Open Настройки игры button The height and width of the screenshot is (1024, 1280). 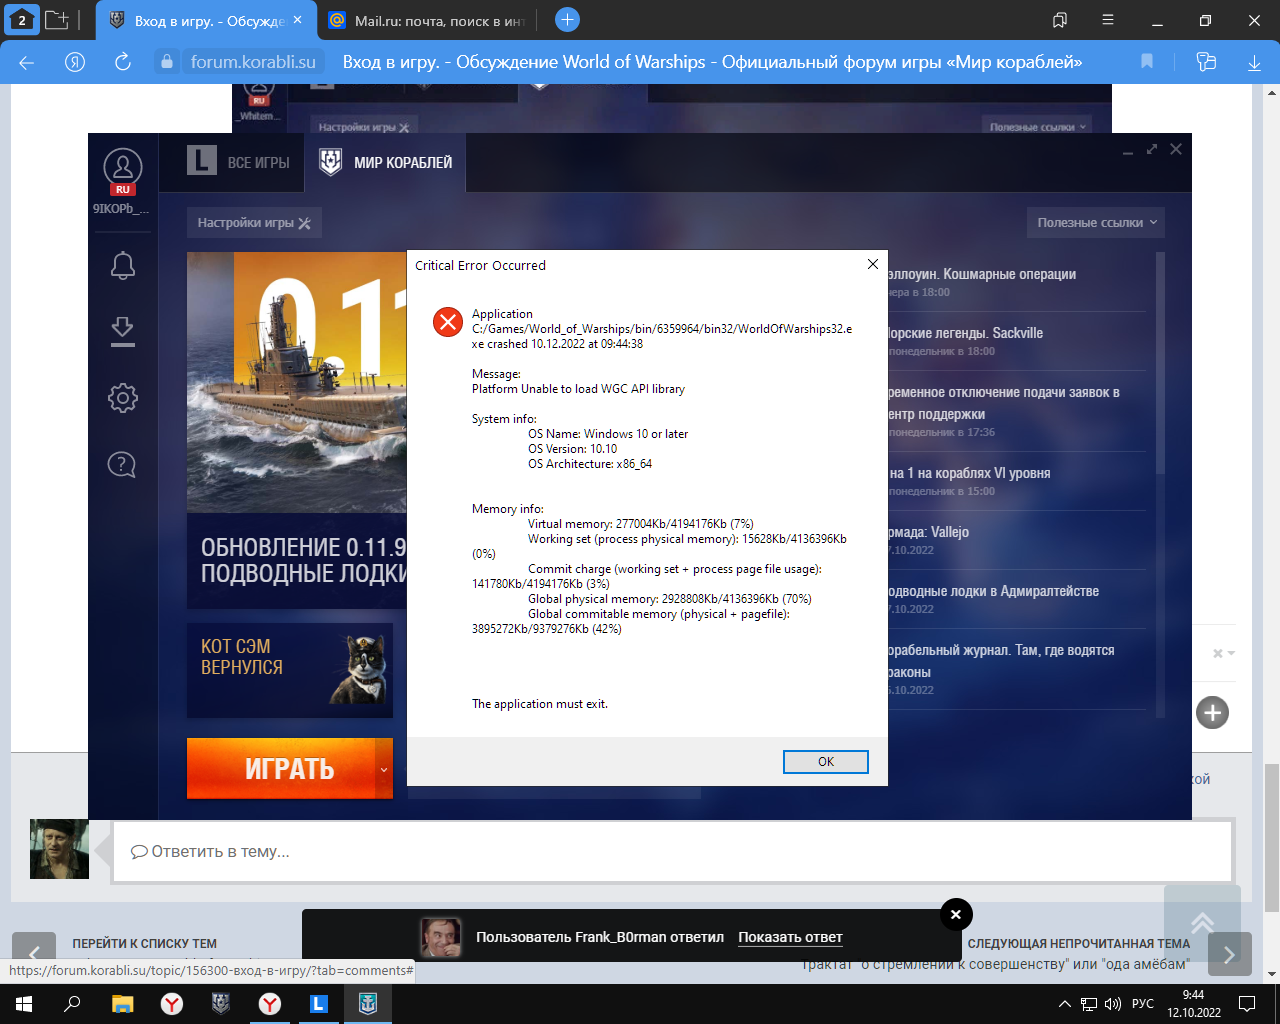tap(254, 223)
